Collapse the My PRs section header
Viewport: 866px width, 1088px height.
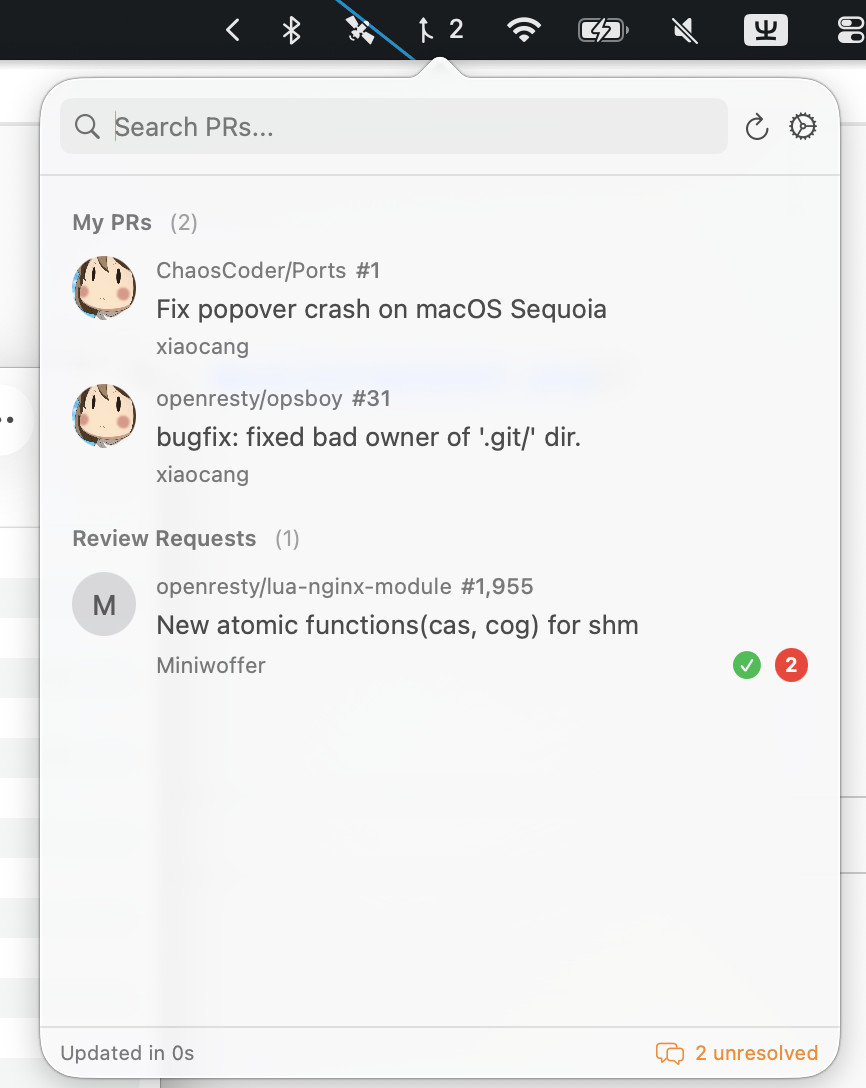(x=112, y=222)
